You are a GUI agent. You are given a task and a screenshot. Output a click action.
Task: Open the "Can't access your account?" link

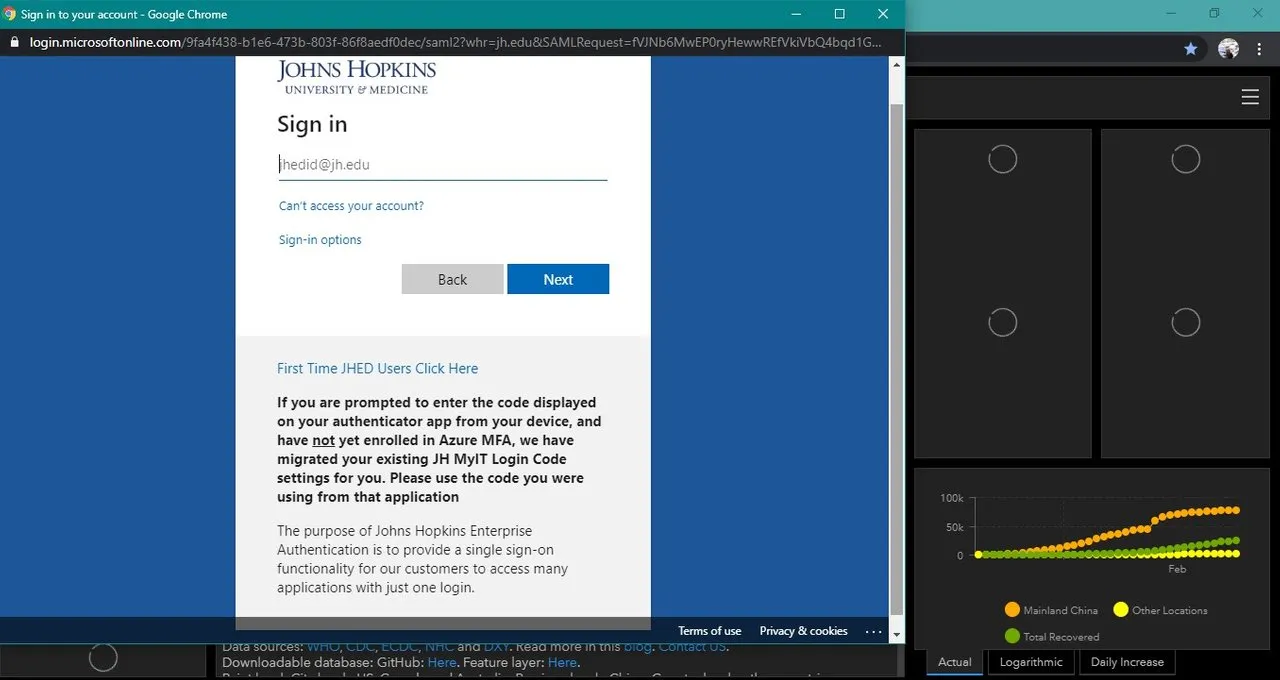[351, 206]
